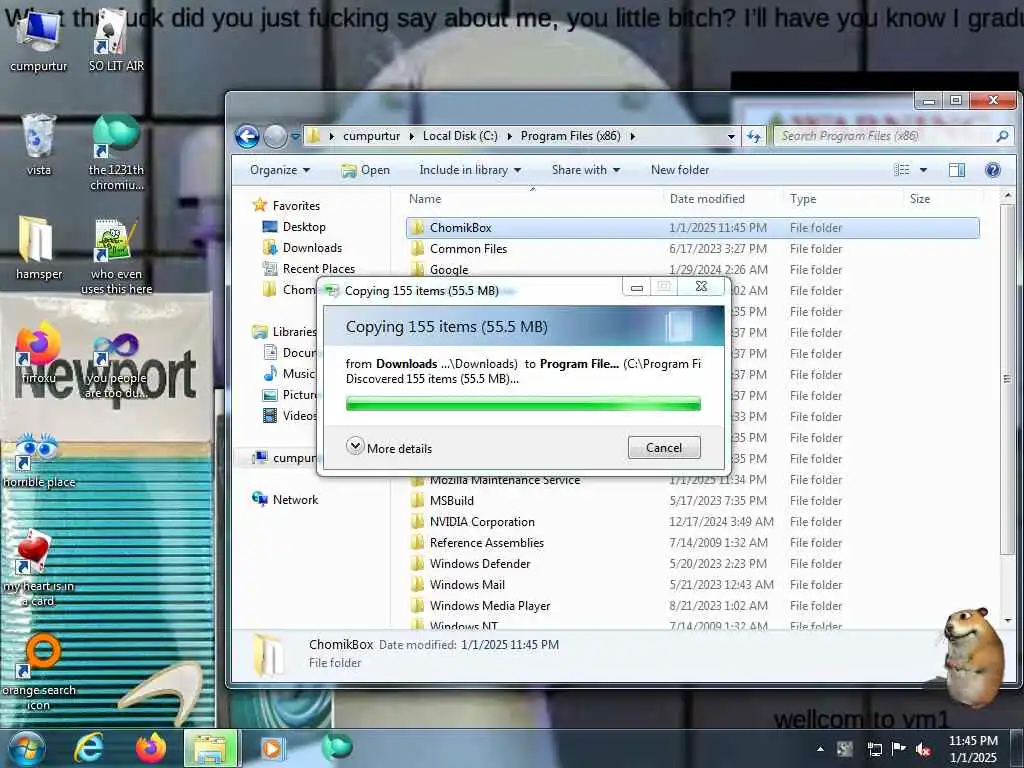Click the copy progress bar
This screenshot has width=1024, height=768.
click(523, 404)
